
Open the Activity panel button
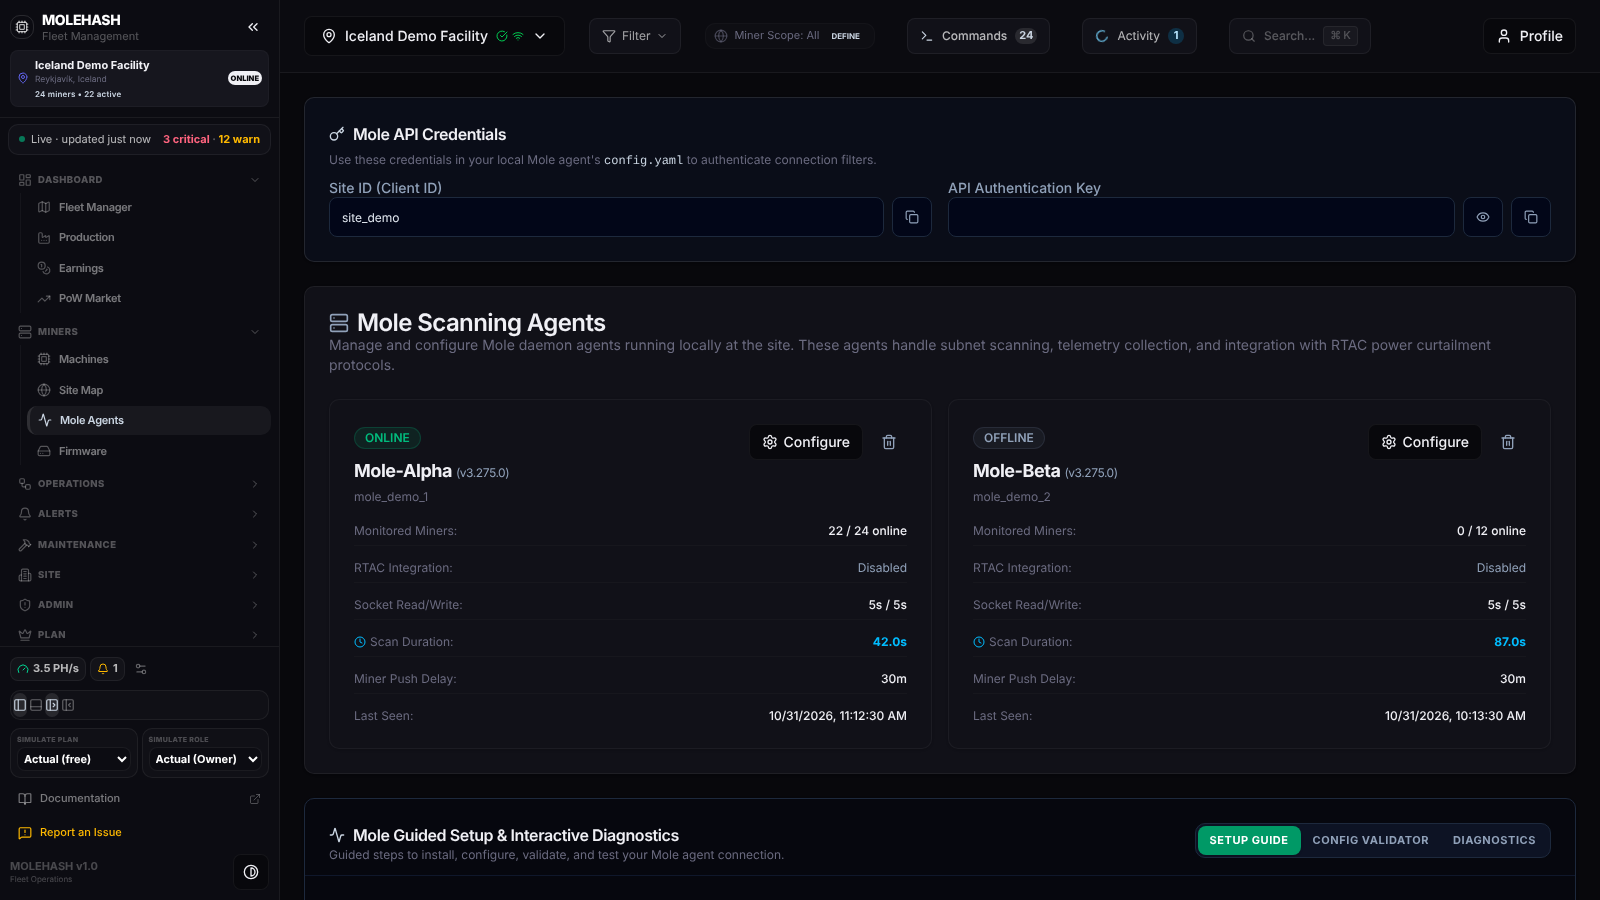1139,36
